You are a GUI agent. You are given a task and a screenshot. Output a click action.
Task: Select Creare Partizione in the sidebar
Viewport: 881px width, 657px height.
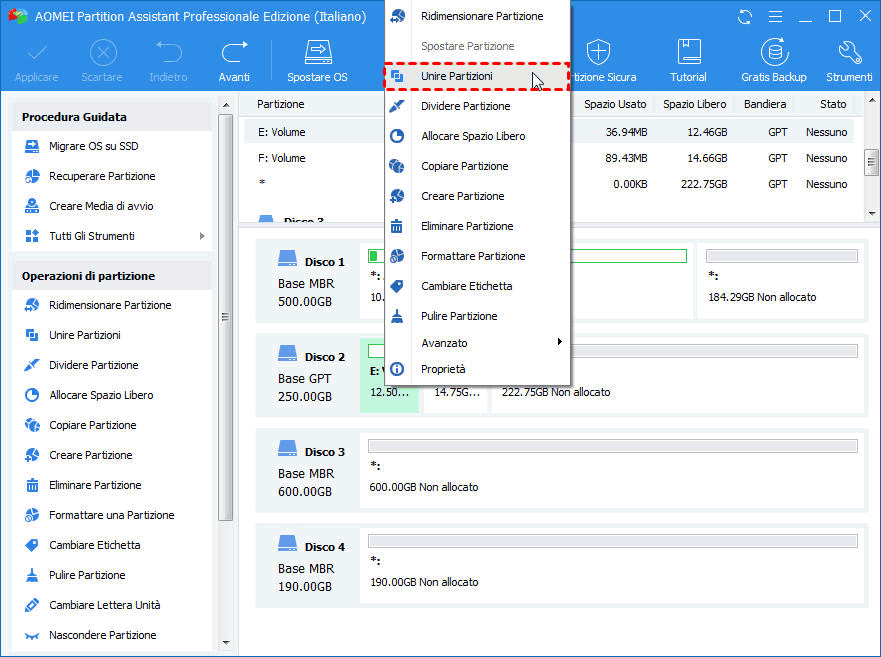pyautogui.click(x=90, y=455)
